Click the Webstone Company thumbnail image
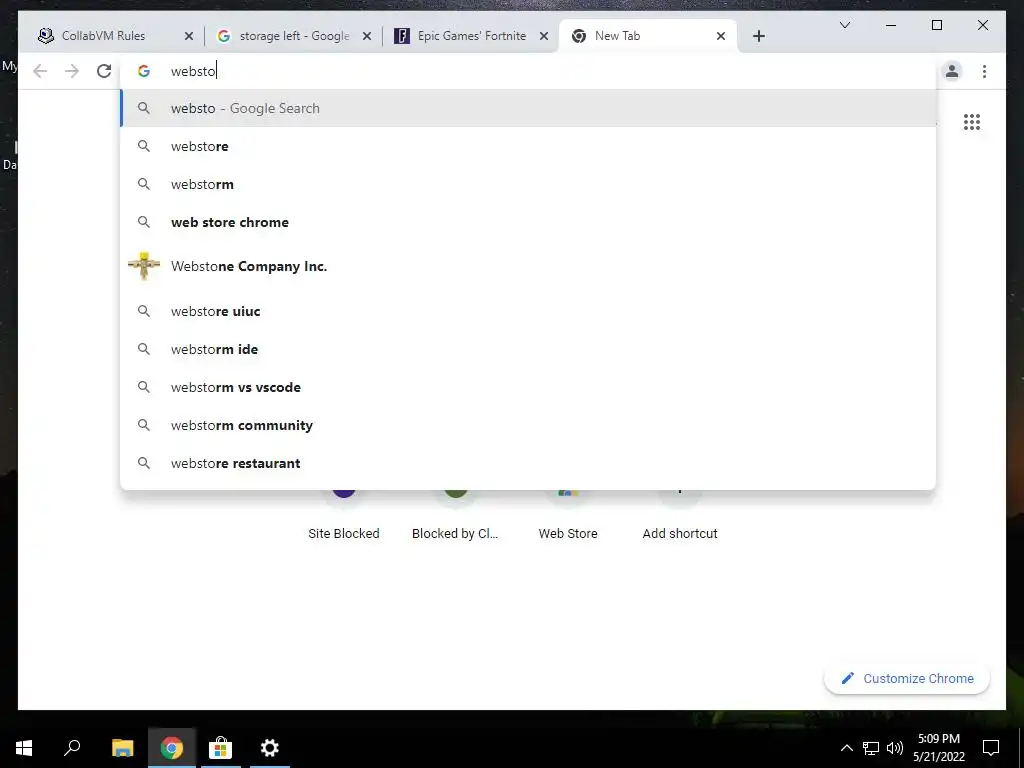Image resolution: width=1024 pixels, height=768 pixels. coord(144,266)
